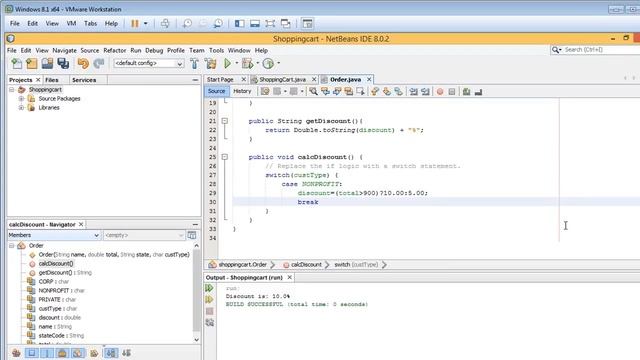The height and width of the screenshot is (360, 640).
Task: Click Output window settings icon below stop
Action: point(209,322)
